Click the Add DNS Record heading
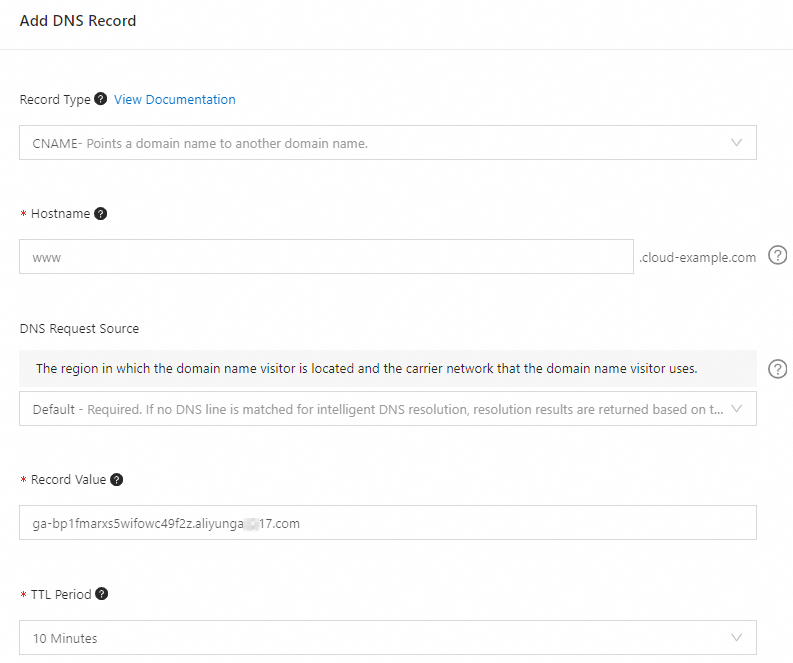Image resolution: width=793 pixels, height=663 pixels. 78,21
